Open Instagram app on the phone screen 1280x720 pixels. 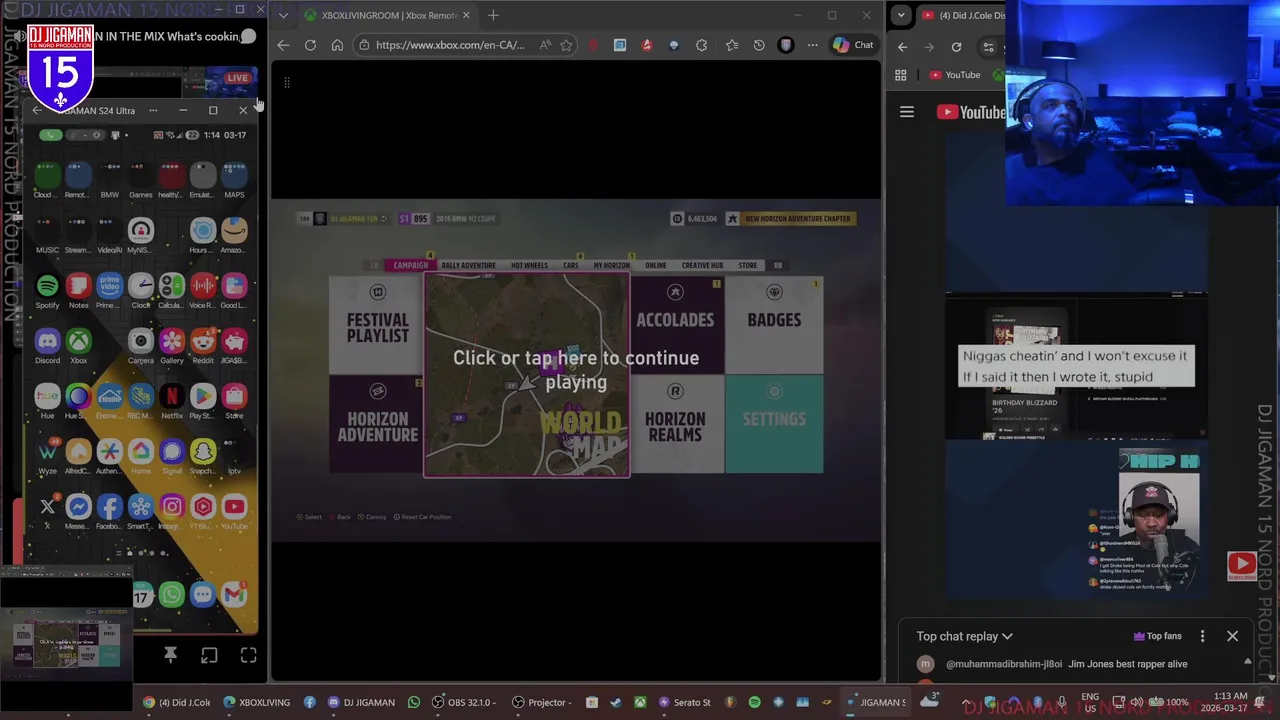coord(172,508)
